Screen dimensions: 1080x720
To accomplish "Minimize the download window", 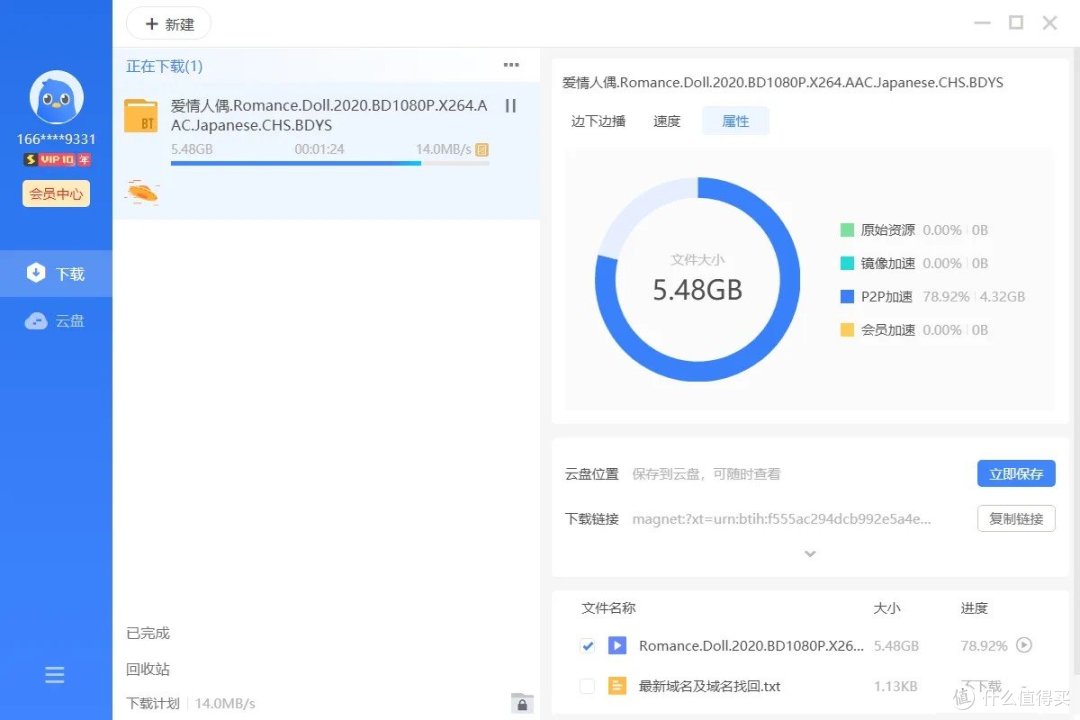I will 982,23.
